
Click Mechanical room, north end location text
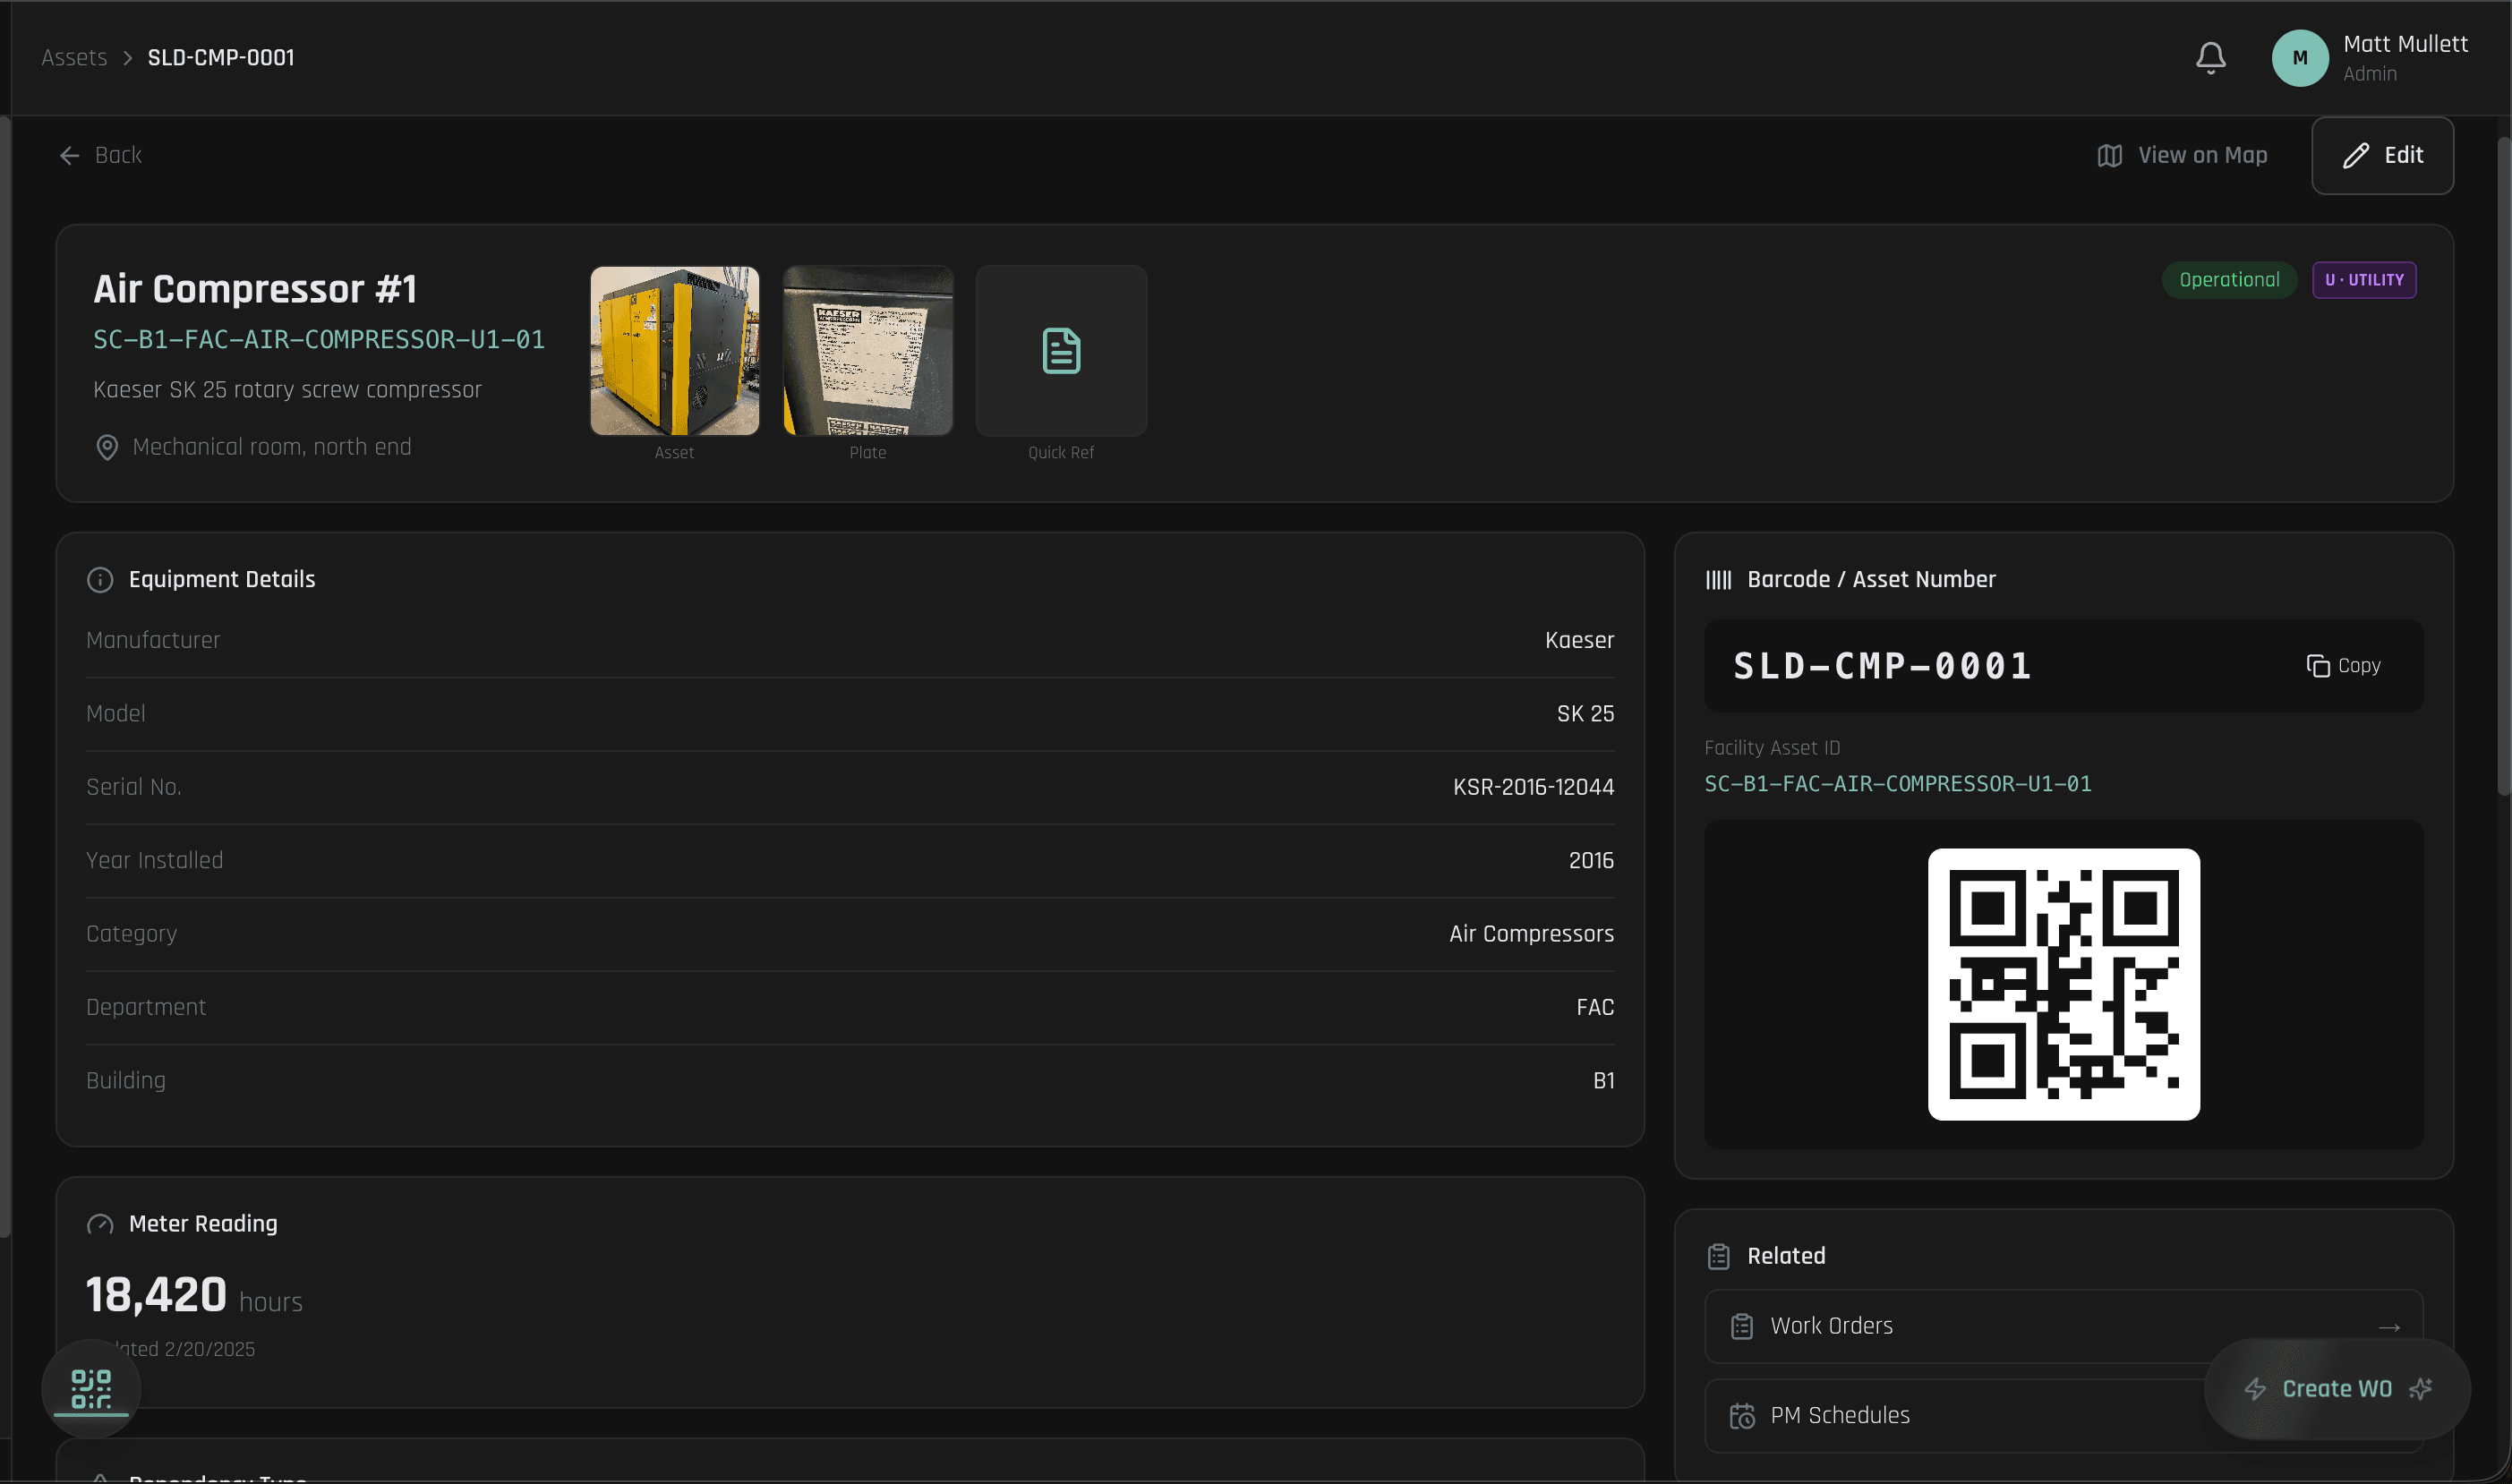[x=272, y=447]
